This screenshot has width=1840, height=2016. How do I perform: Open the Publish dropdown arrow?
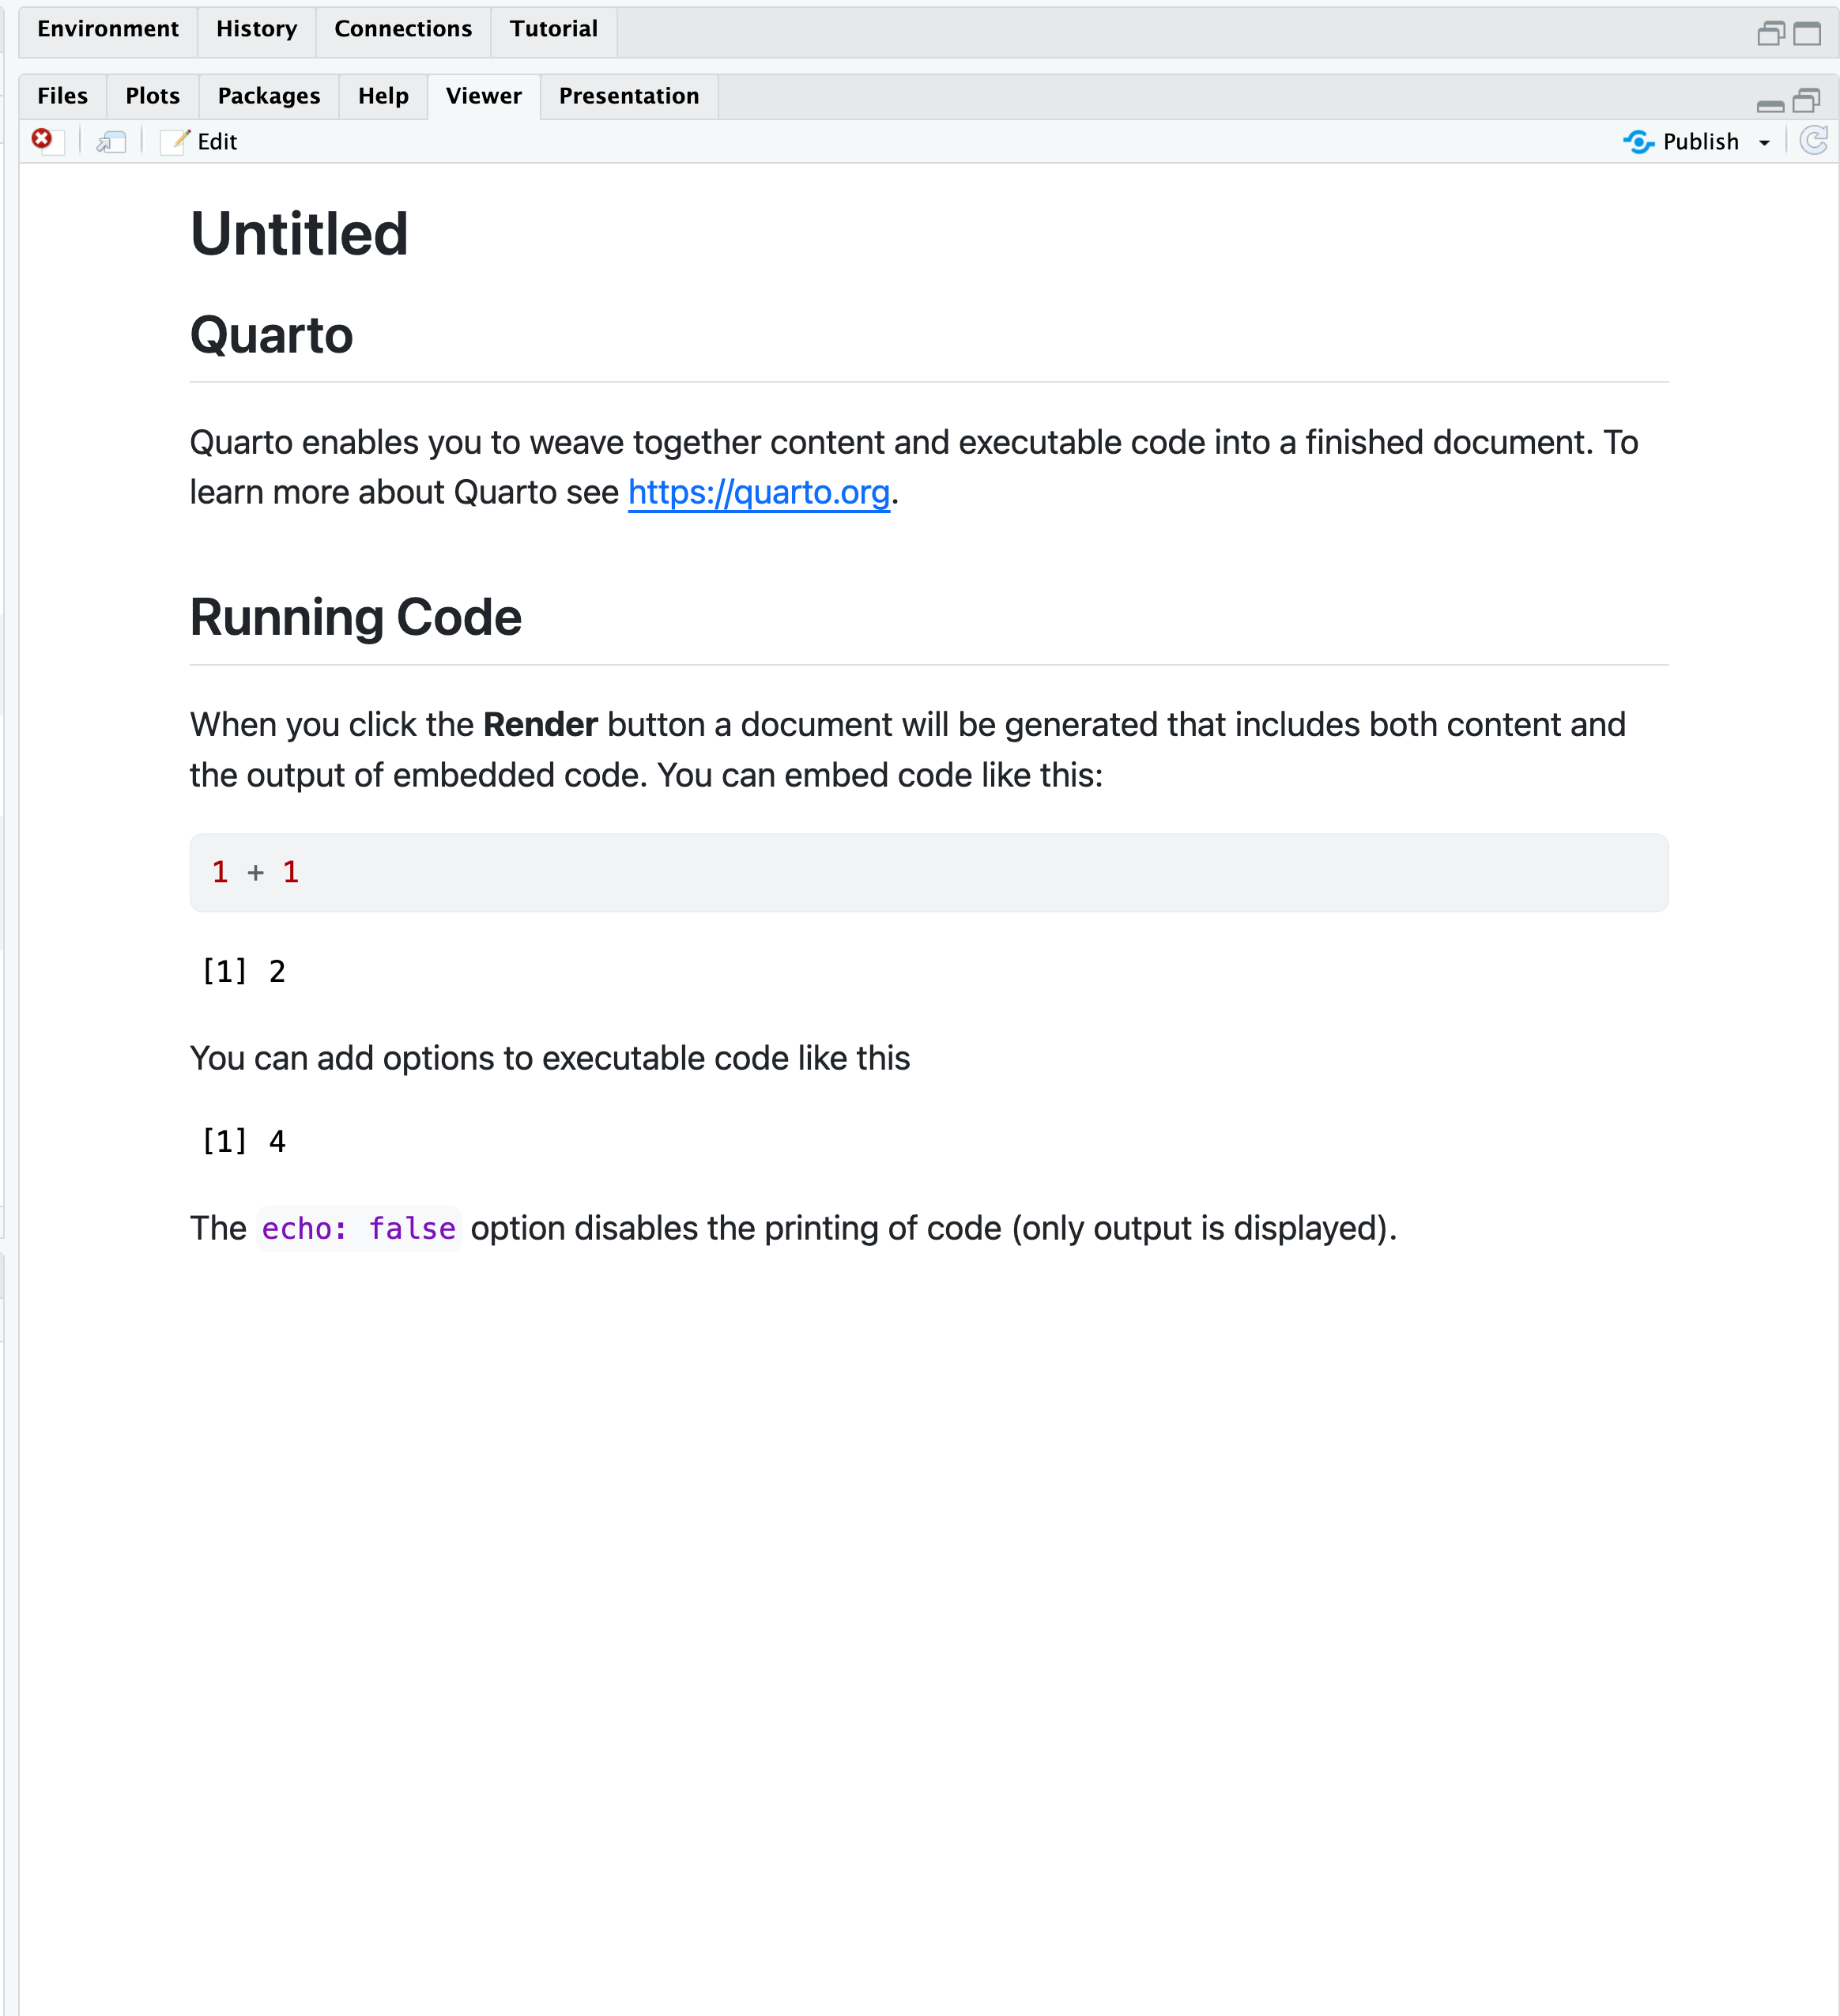tap(1765, 143)
